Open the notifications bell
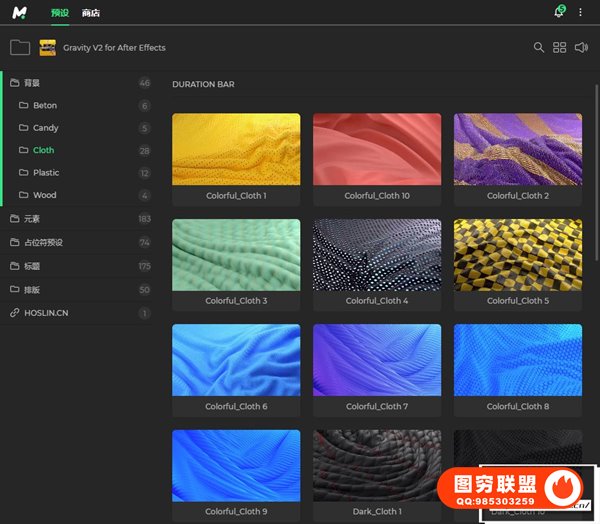 558,12
